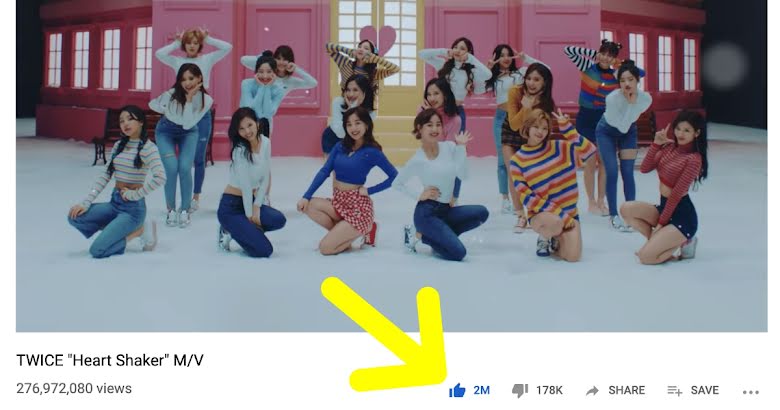Click the blue thumbs-up like icon
Screen dimensions: 780x410
point(457,391)
